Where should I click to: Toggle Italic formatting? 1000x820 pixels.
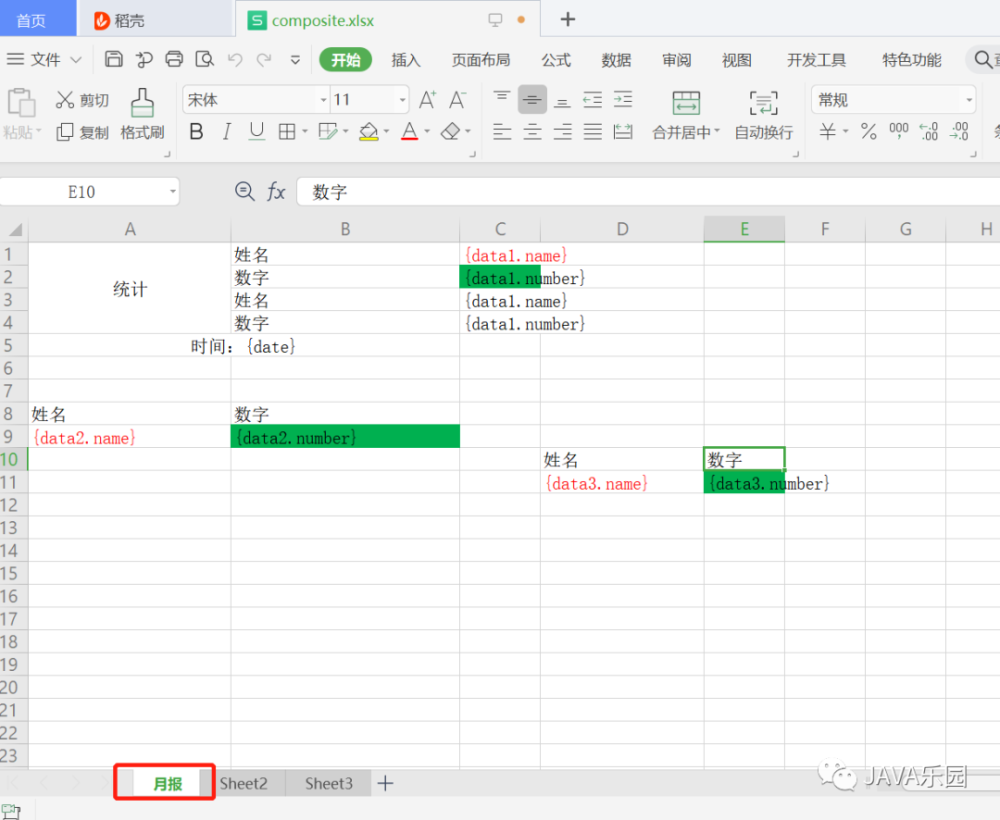click(x=226, y=132)
